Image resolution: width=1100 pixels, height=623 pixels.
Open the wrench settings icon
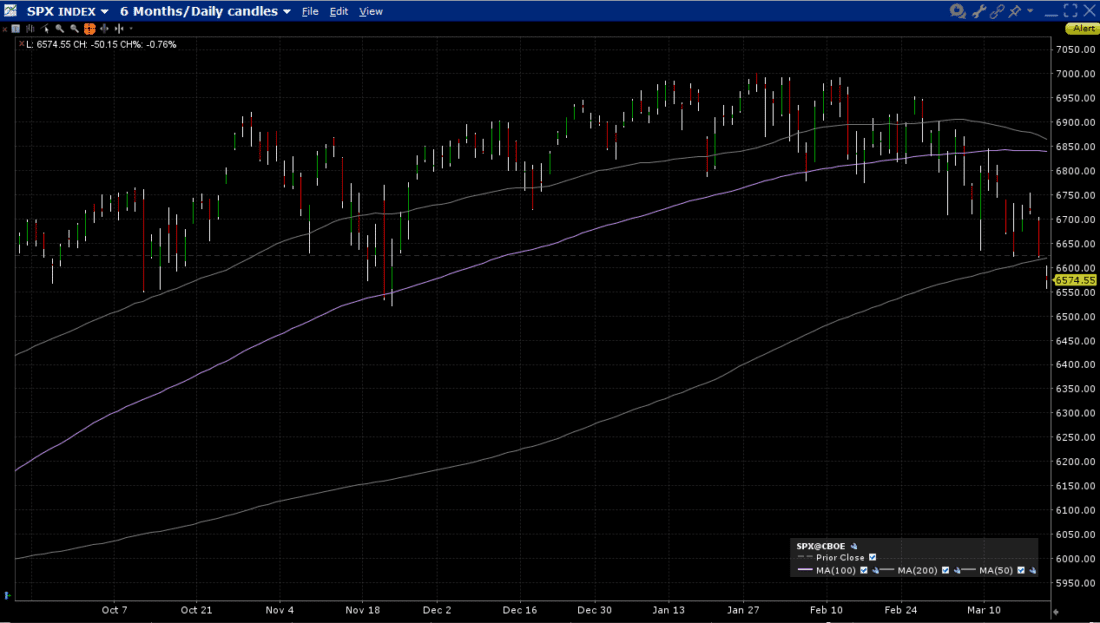(x=978, y=10)
